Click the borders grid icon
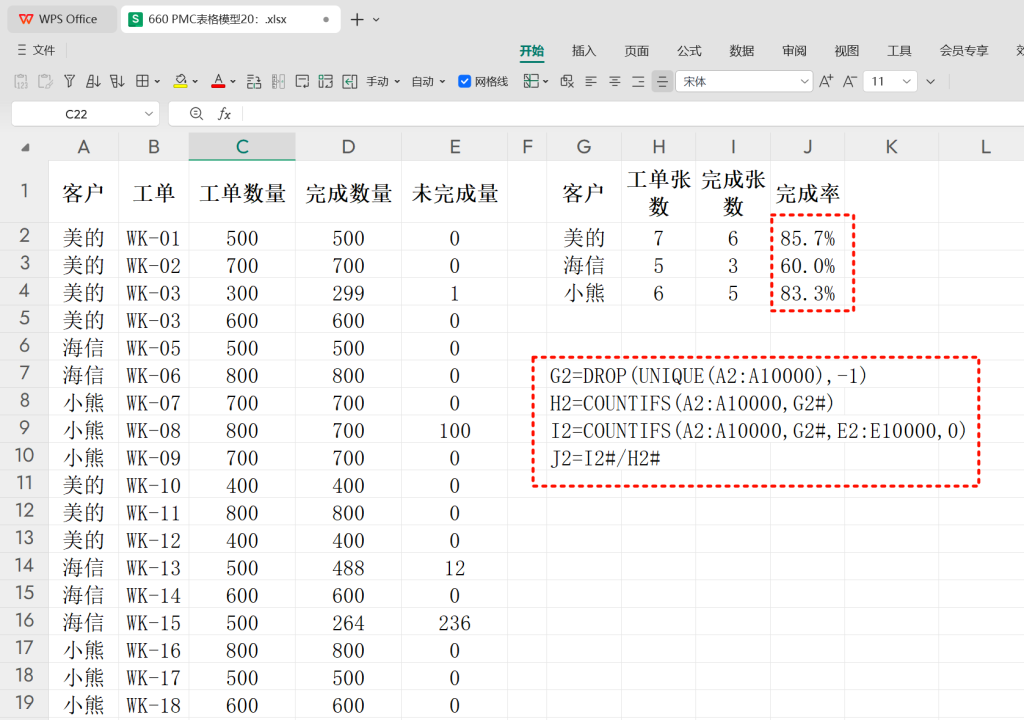 pyautogui.click(x=142, y=82)
